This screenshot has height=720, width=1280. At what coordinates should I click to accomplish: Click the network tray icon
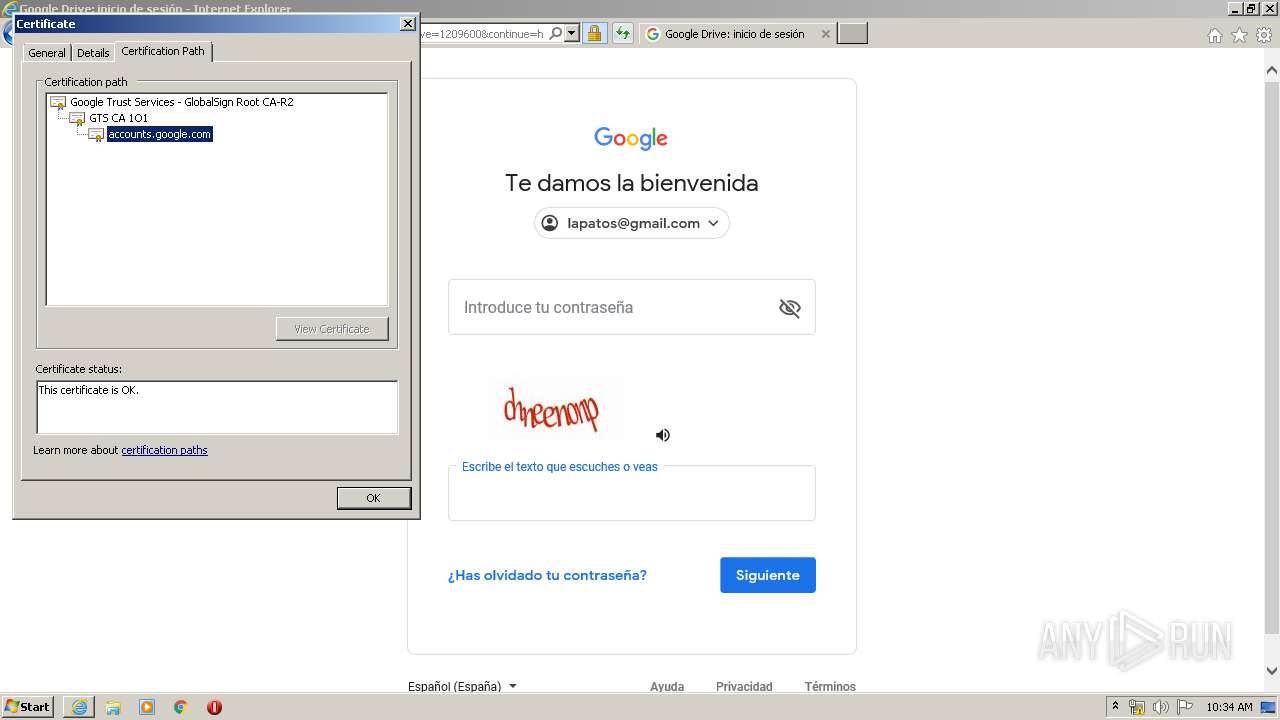tap(1137, 707)
